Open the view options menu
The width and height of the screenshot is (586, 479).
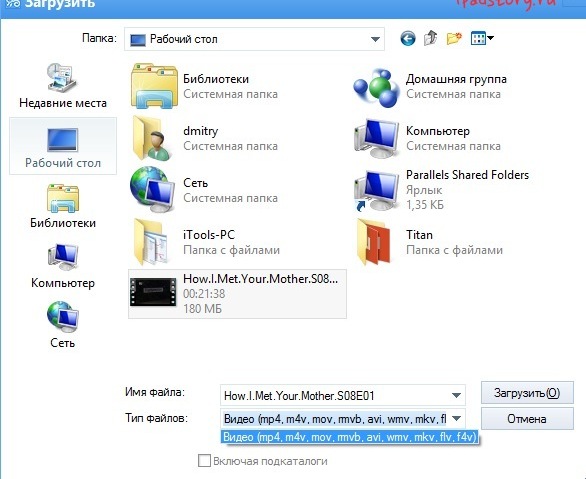pos(482,38)
